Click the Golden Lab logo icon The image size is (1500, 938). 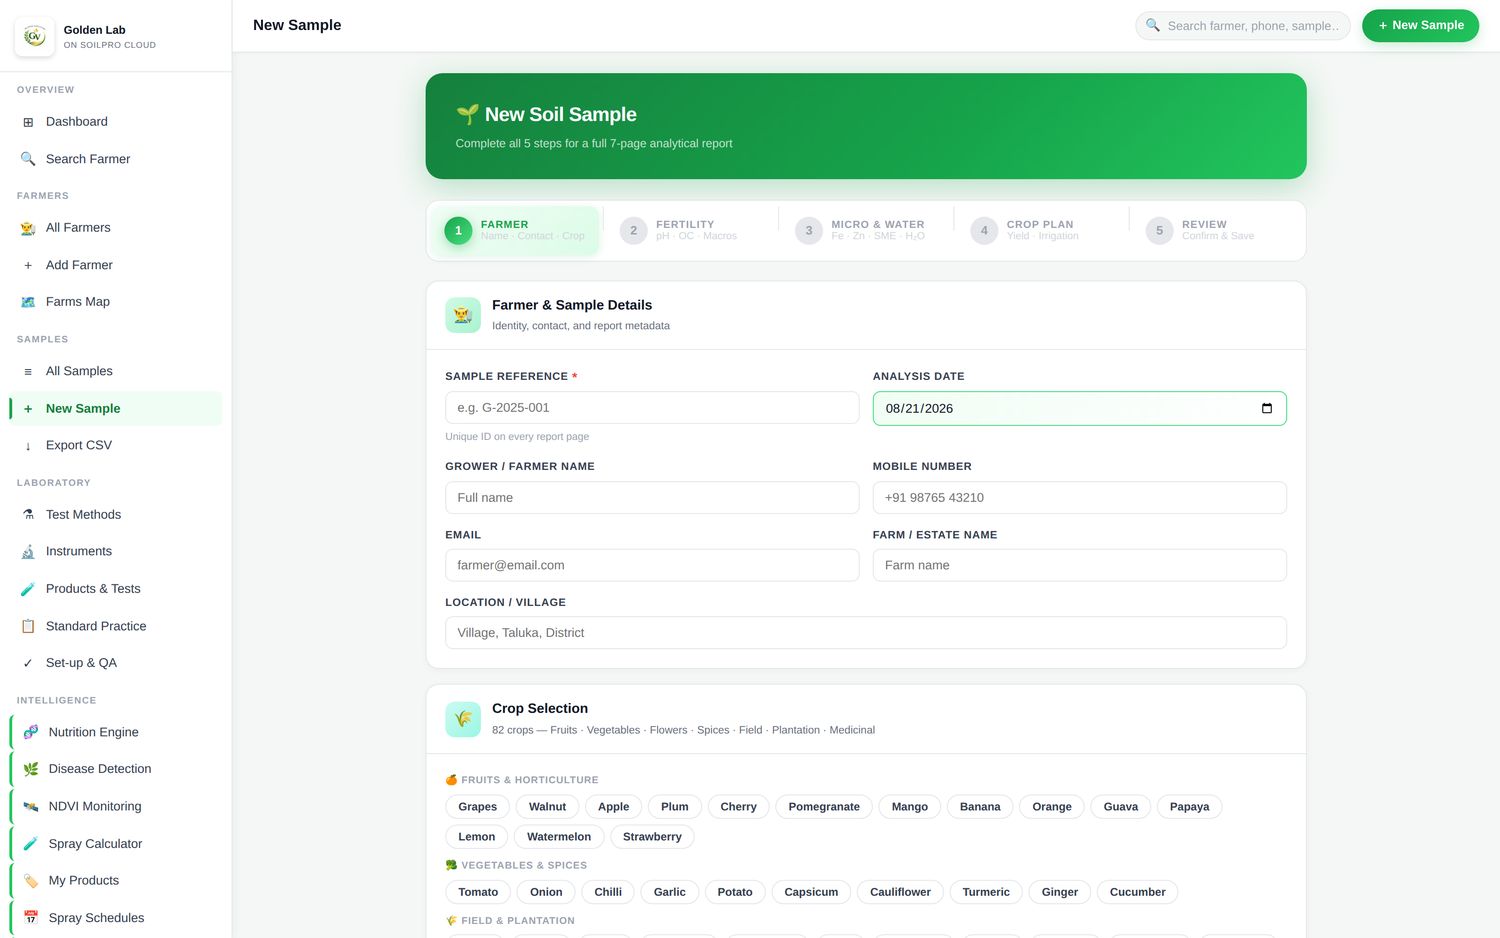tap(35, 36)
